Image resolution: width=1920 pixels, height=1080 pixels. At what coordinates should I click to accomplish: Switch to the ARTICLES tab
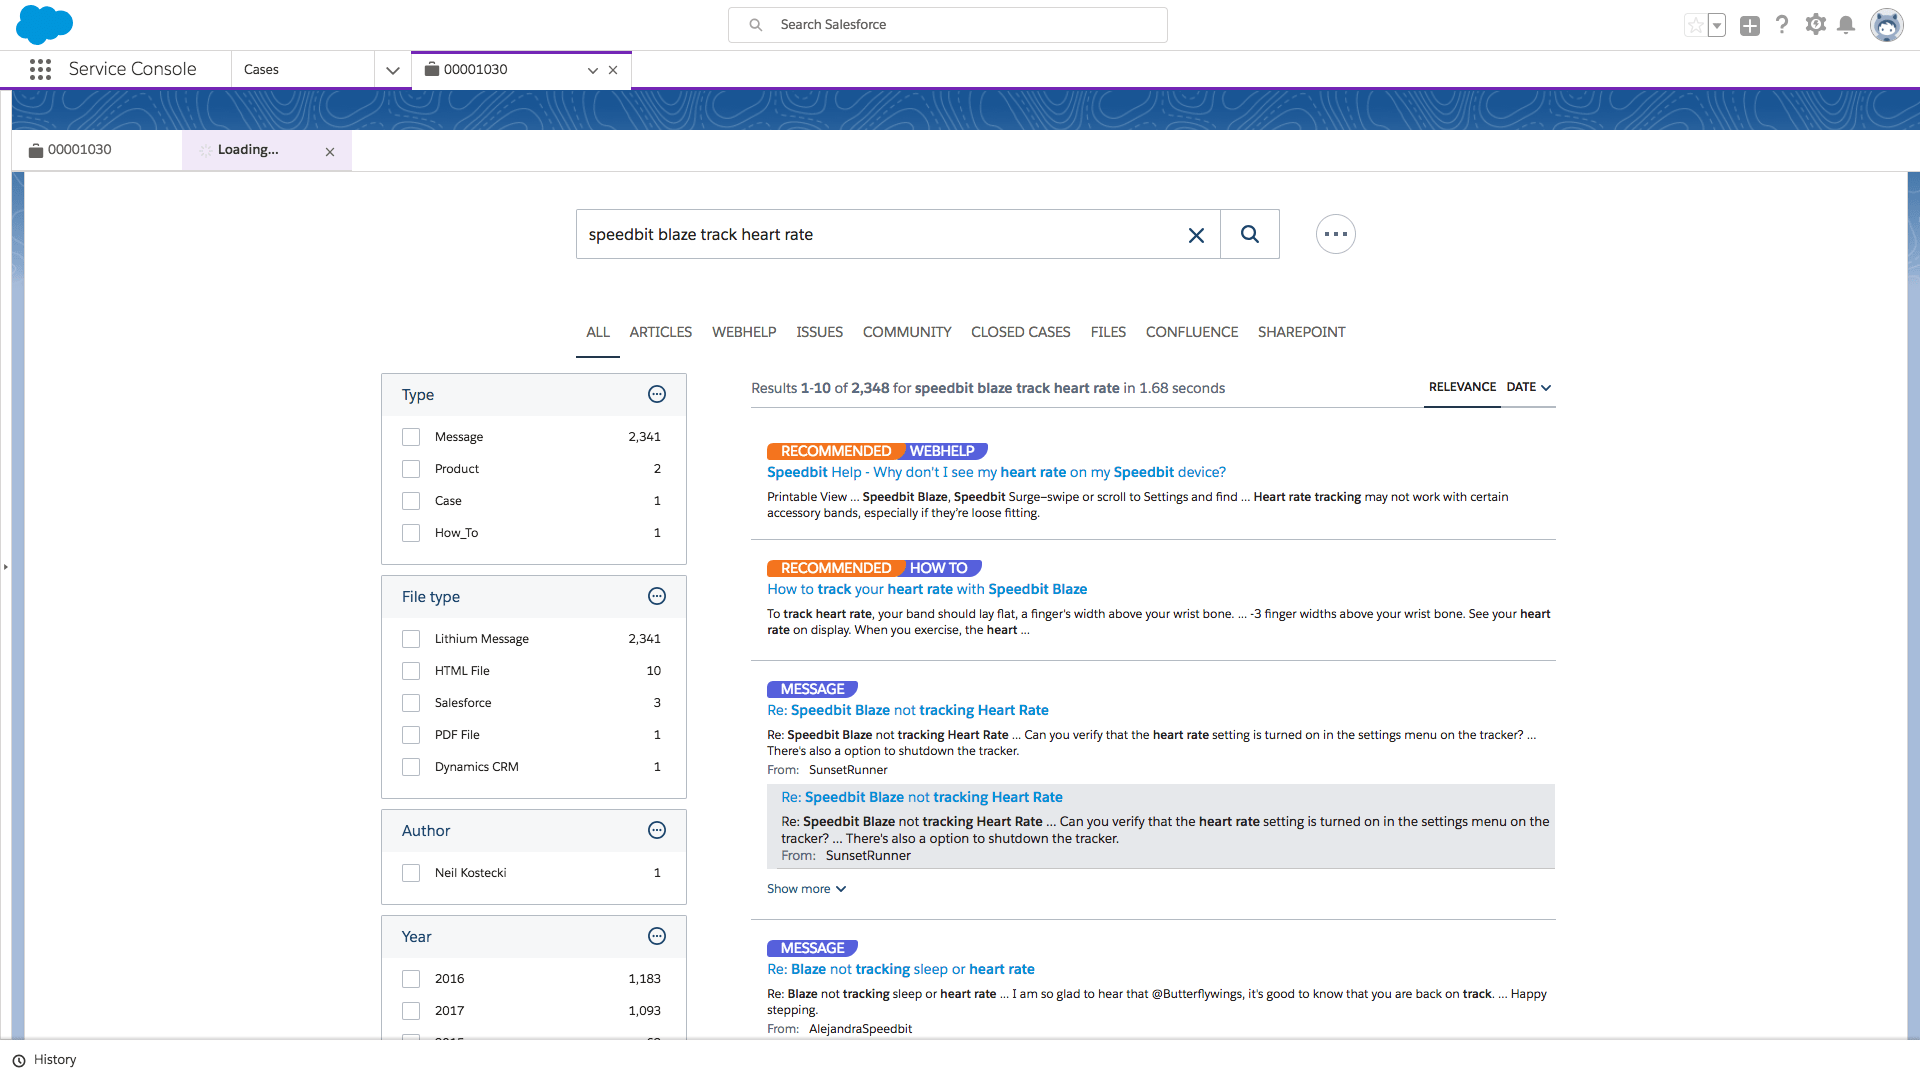(x=661, y=332)
